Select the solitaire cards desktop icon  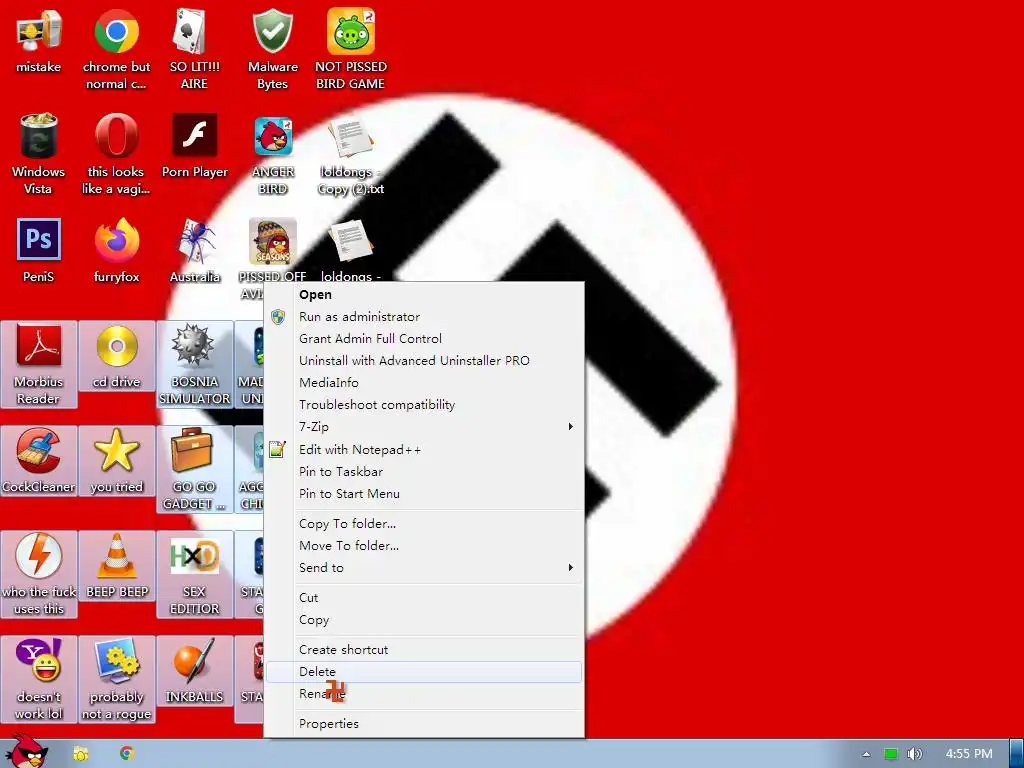click(194, 48)
